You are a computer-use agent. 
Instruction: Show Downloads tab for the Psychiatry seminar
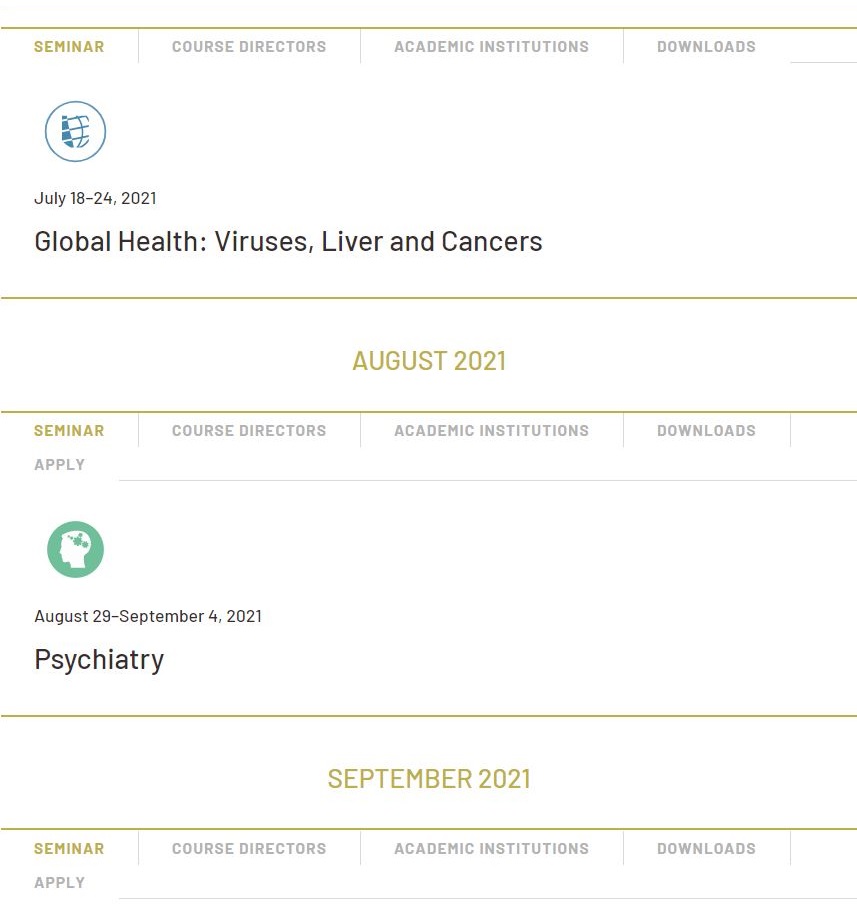click(x=706, y=431)
